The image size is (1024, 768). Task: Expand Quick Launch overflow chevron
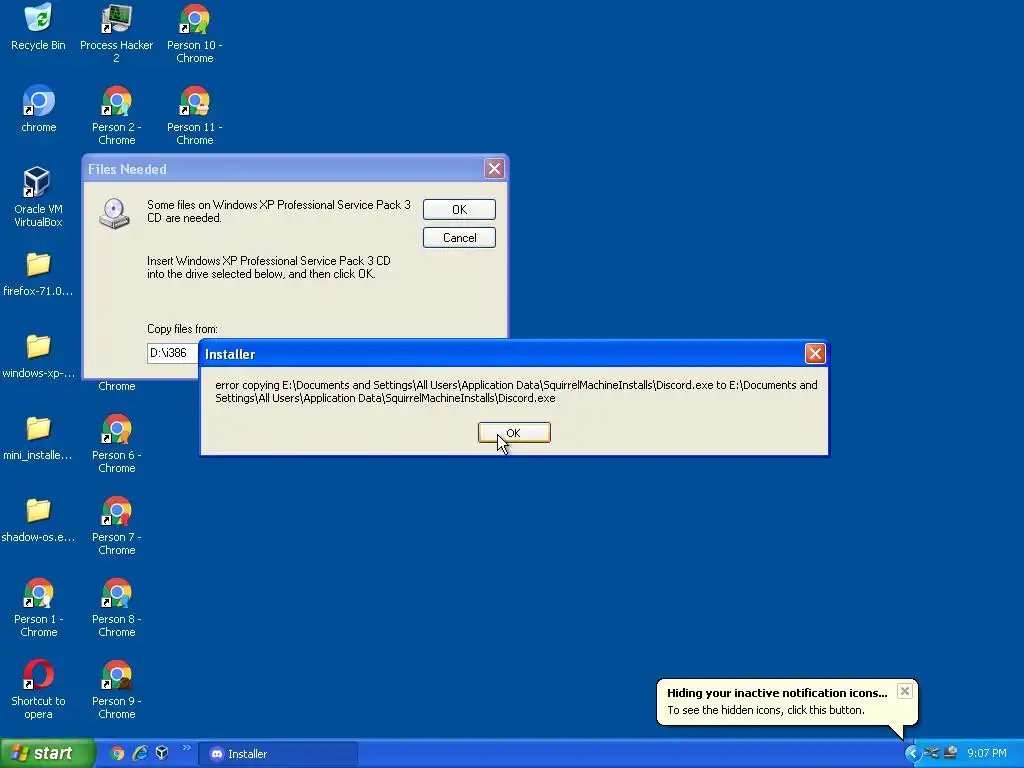pyautogui.click(x=187, y=748)
